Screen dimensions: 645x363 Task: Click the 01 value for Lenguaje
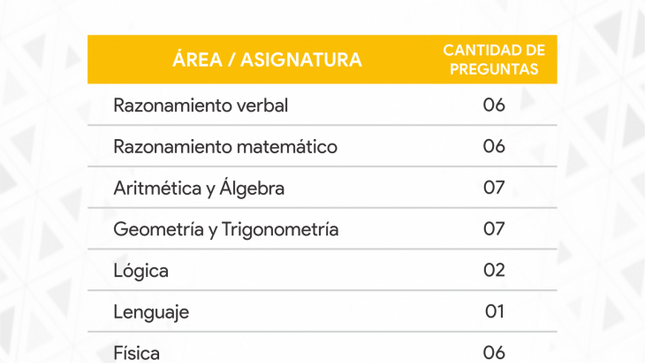point(494,311)
